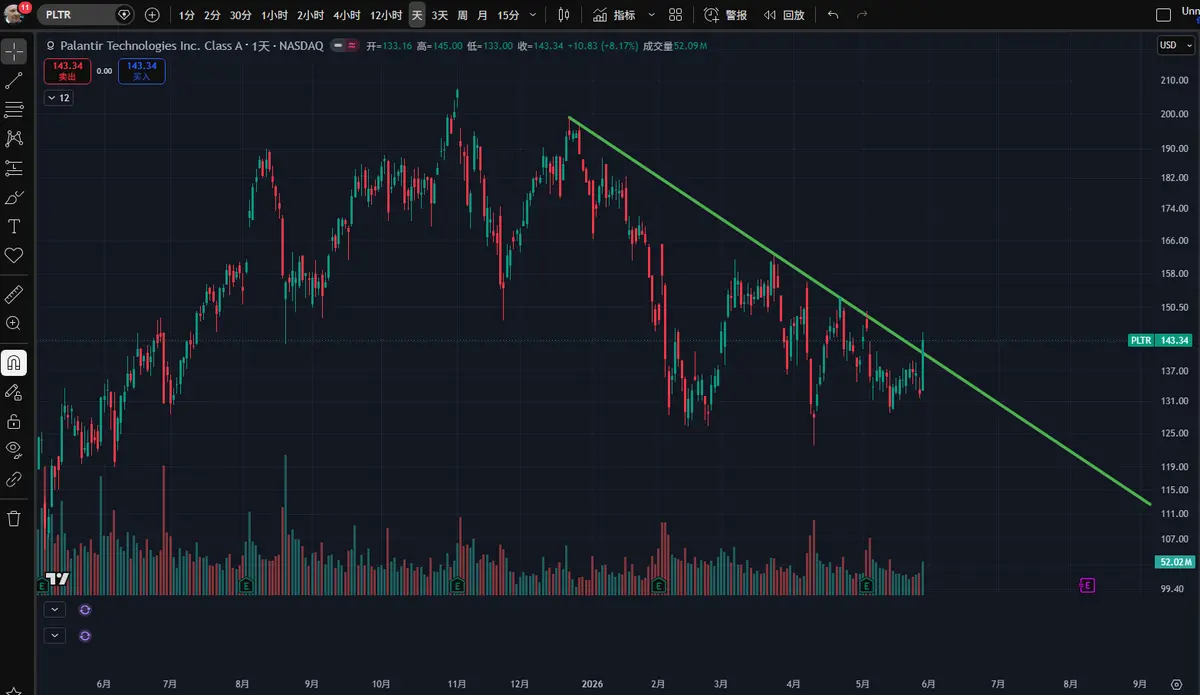This screenshot has height=695, width=1200.
Task: Select the green descending trend line
Action: coord(860,312)
